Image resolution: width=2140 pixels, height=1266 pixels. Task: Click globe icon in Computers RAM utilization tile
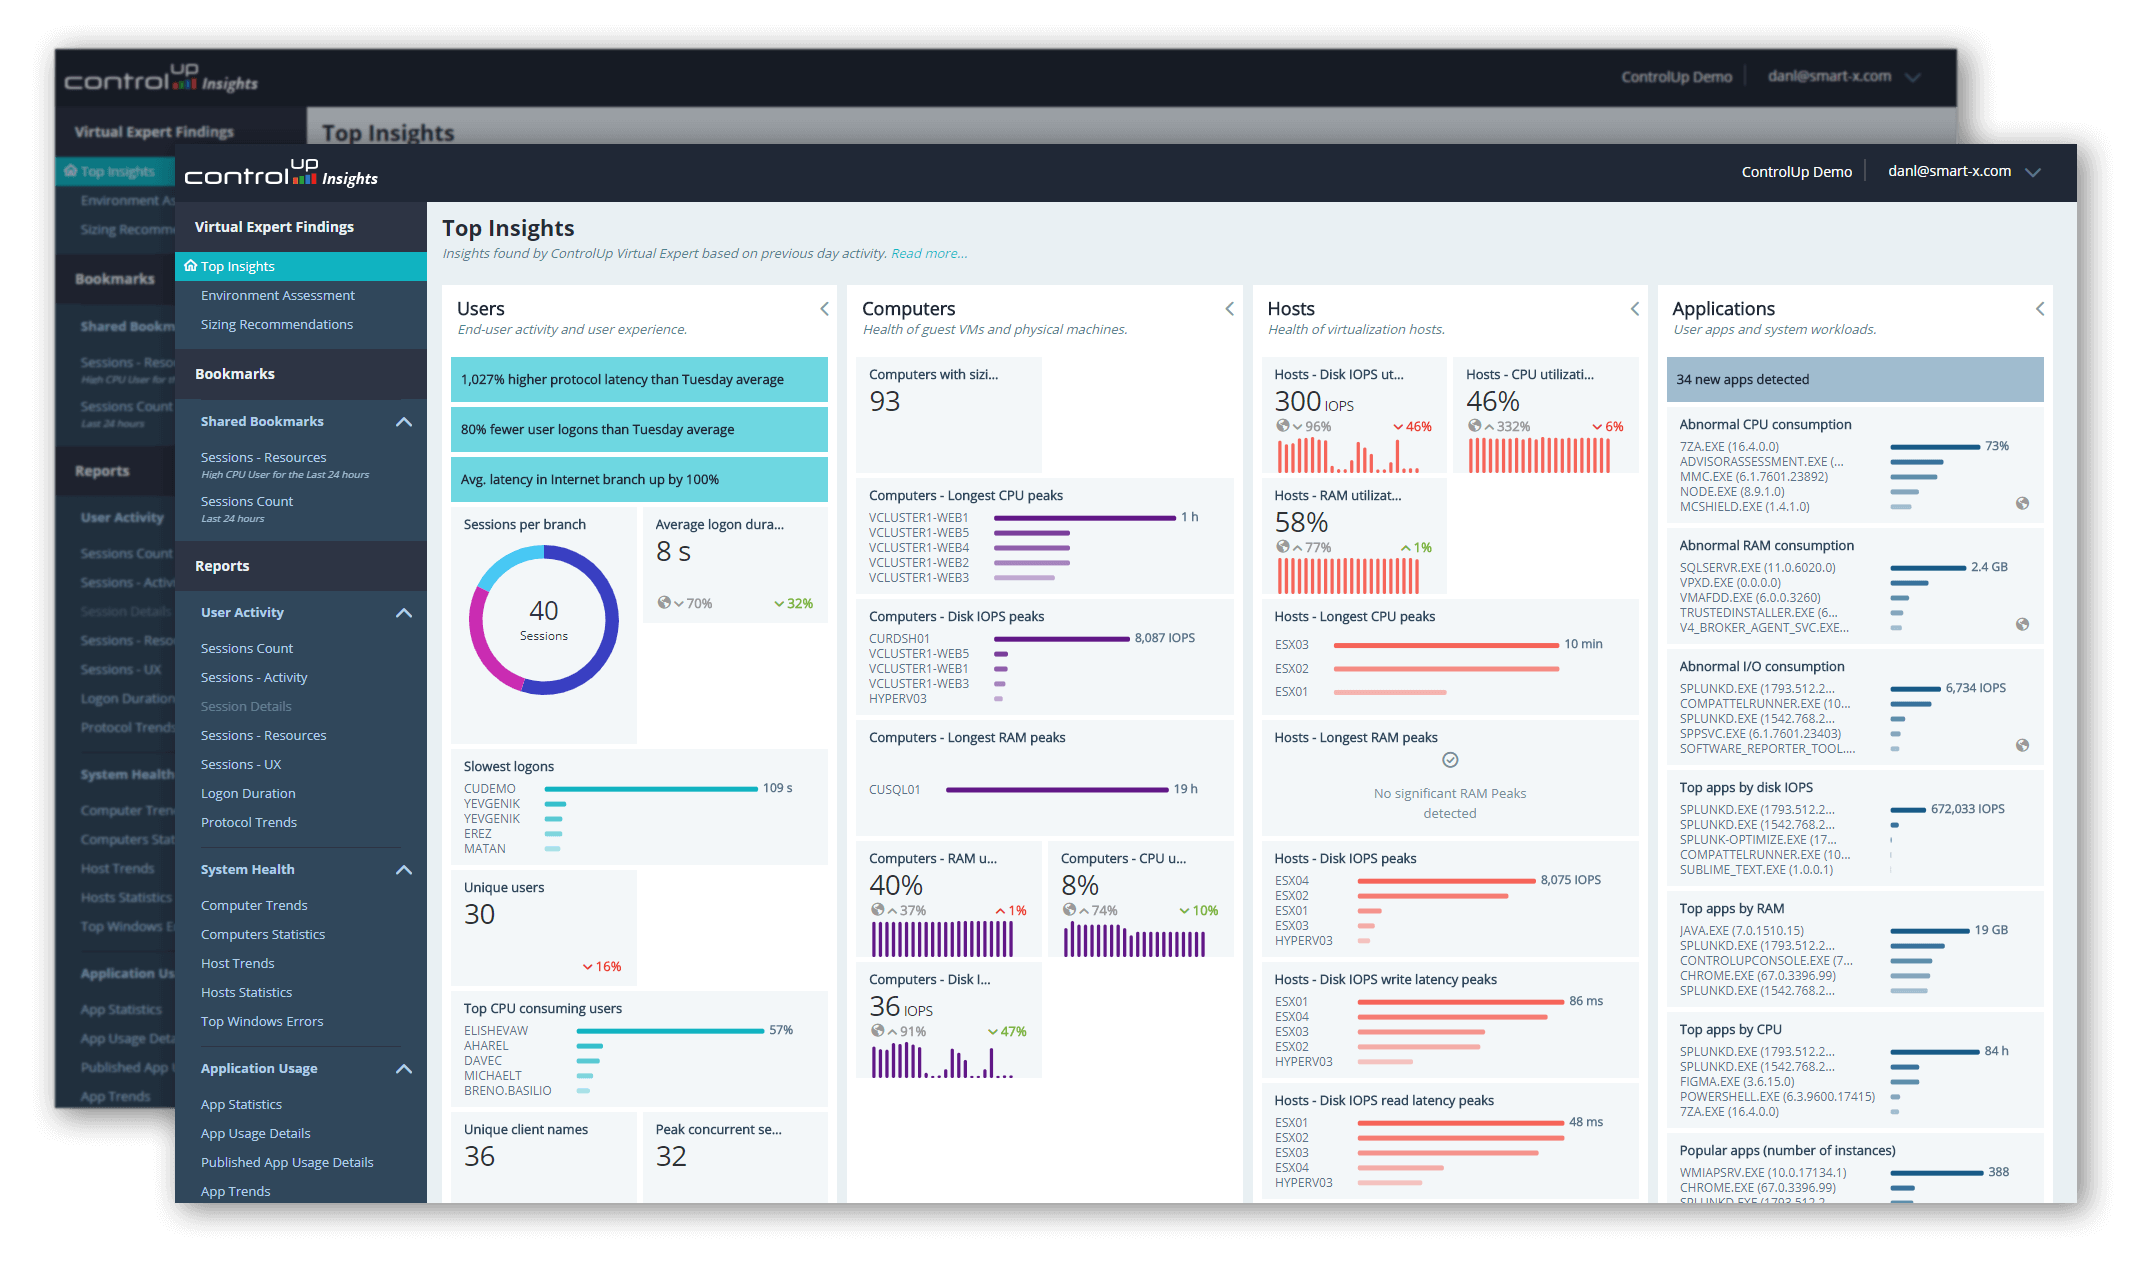877,910
